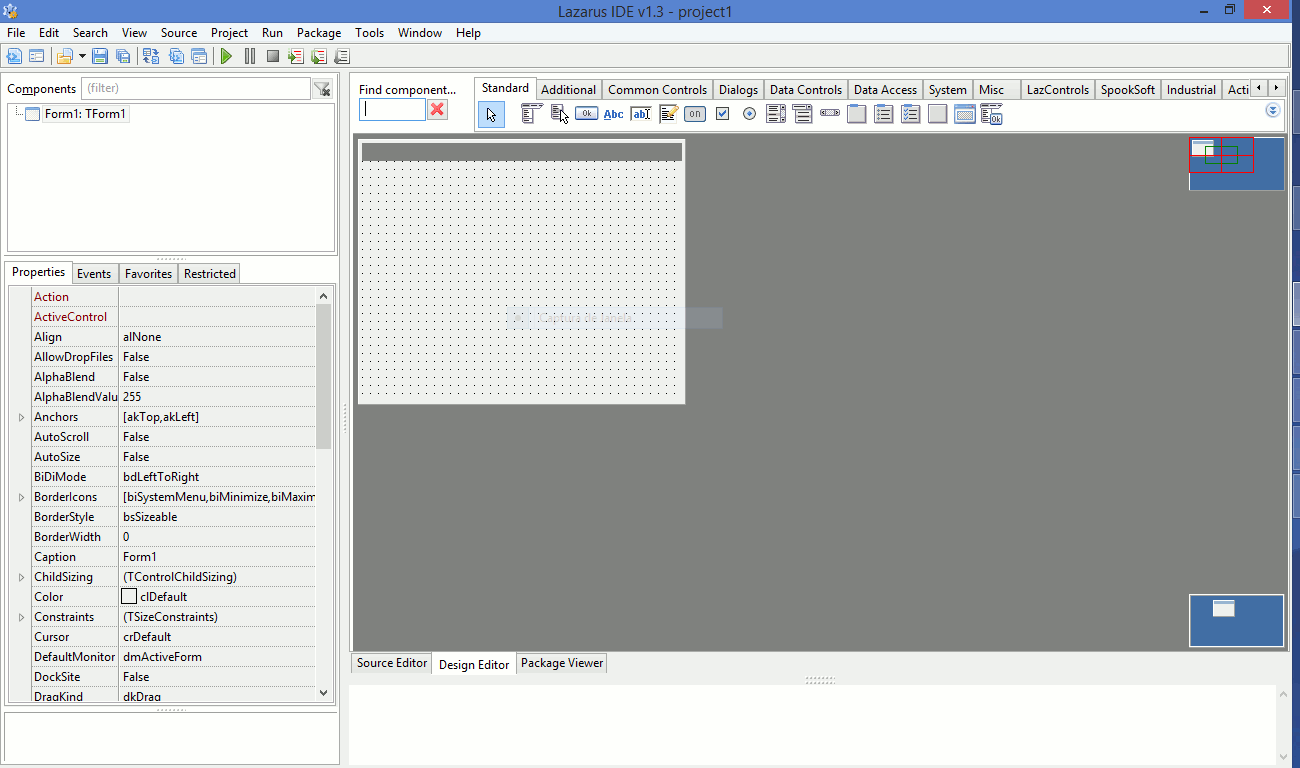Click the Pause debugging icon
Image resolution: width=1300 pixels, height=768 pixels.
point(250,56)
